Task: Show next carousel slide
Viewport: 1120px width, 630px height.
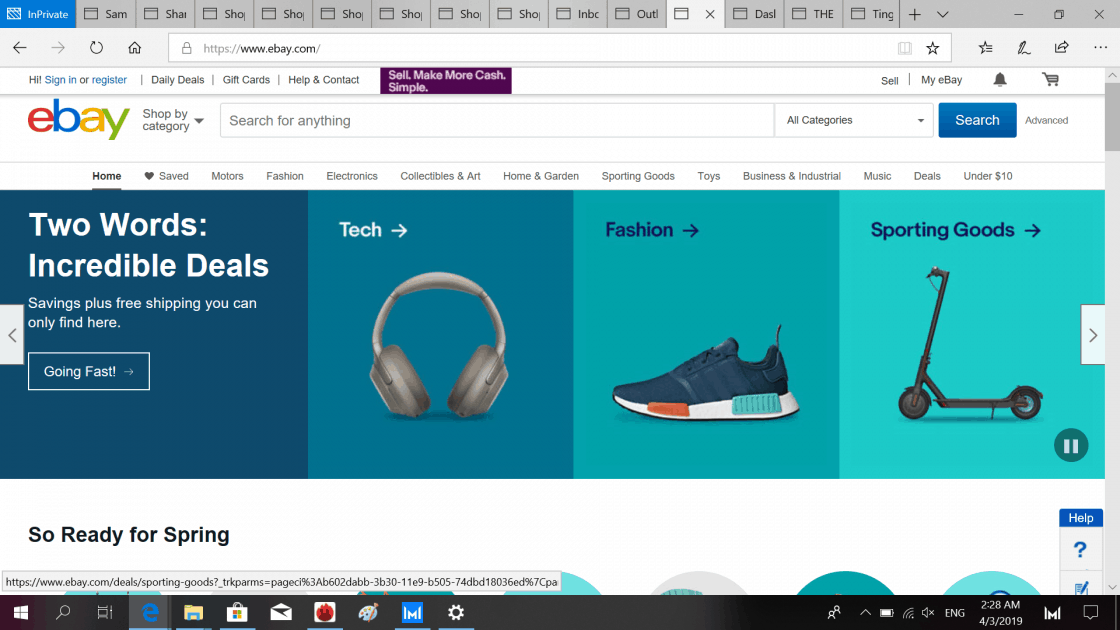Action: (1093, 334)
